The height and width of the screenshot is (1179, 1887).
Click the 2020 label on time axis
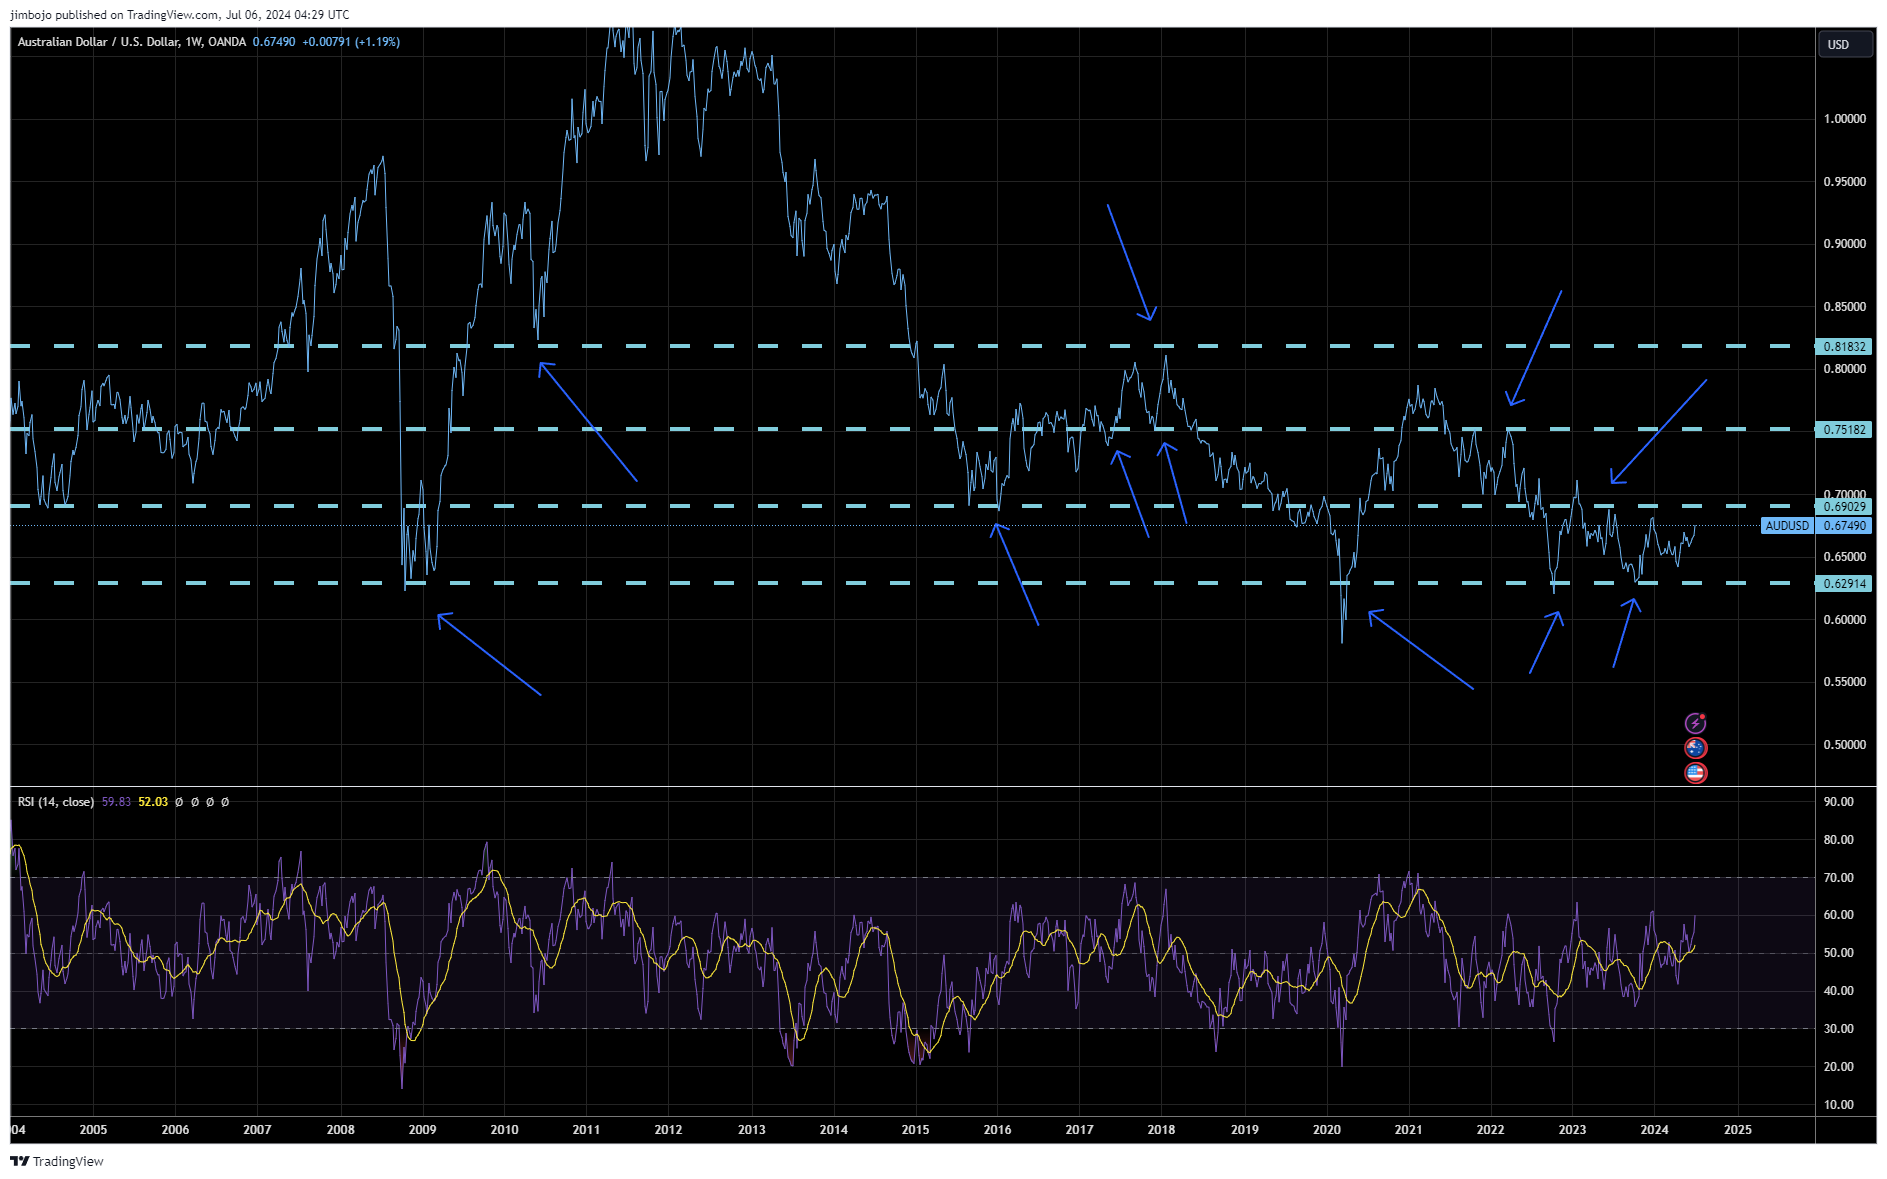[x=1326, y=1130]
